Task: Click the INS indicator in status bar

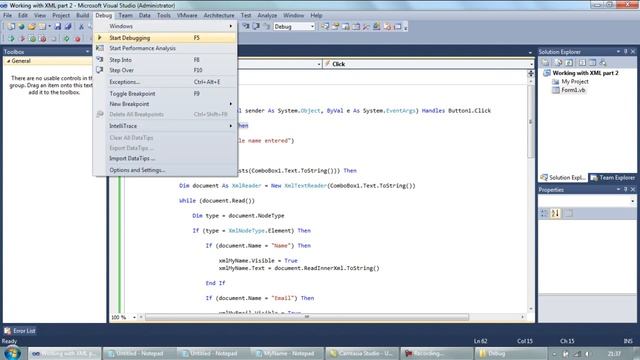Action: [x=628, y=341]
